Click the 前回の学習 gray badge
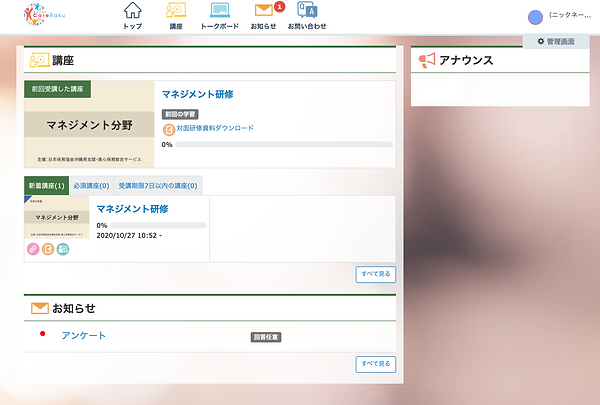Screen dimensions: 600x405 tap(180, 114)
